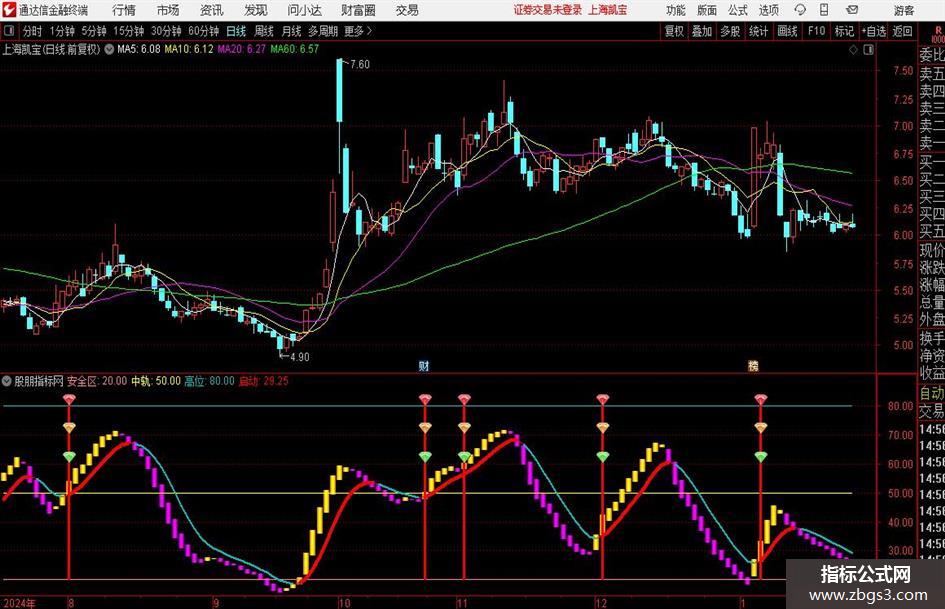Enable the 画线 drawing tools

point(787,31)
